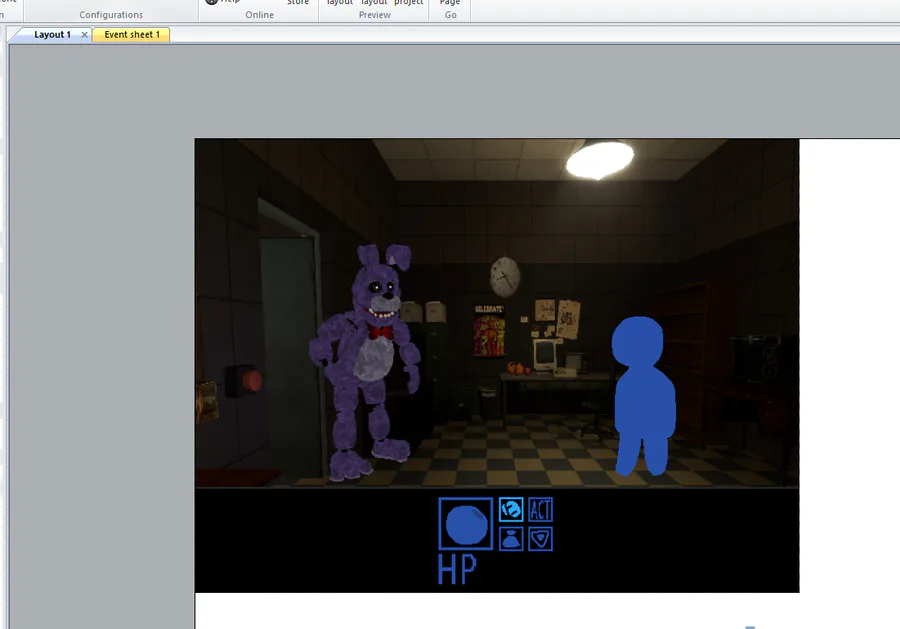This screenshot has width=900, height=629.
Task: Select the purple Bonnie rabbit sprite
Action: (365, 363)
